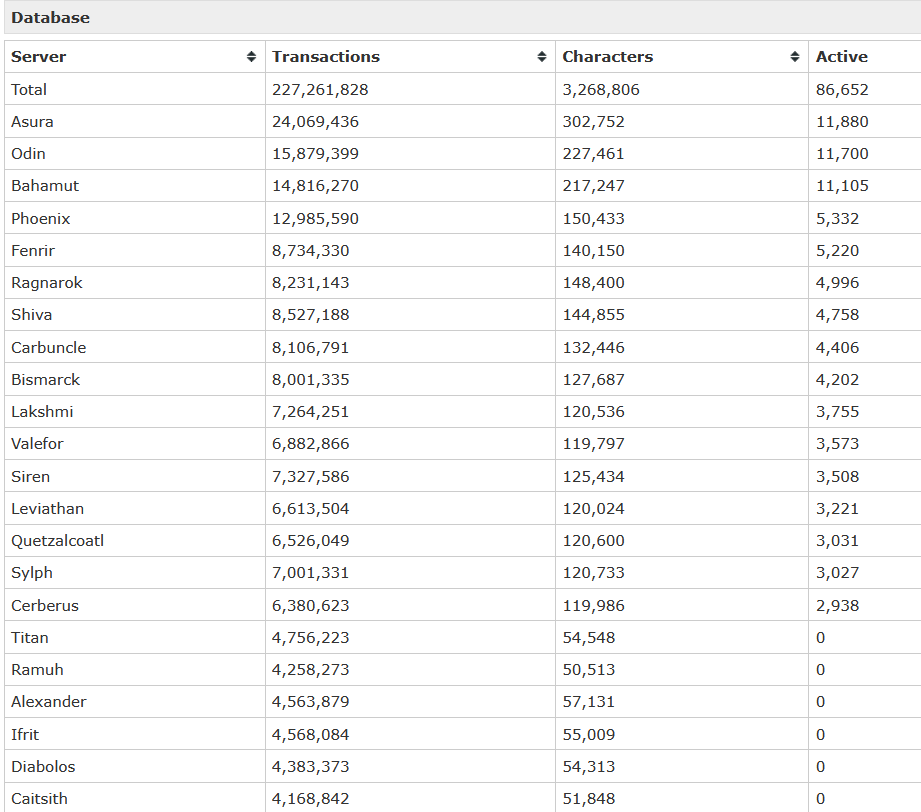Select the Odin server name
Screen dimensions: 921x812
pyautogui.click(x=28, y=153)
